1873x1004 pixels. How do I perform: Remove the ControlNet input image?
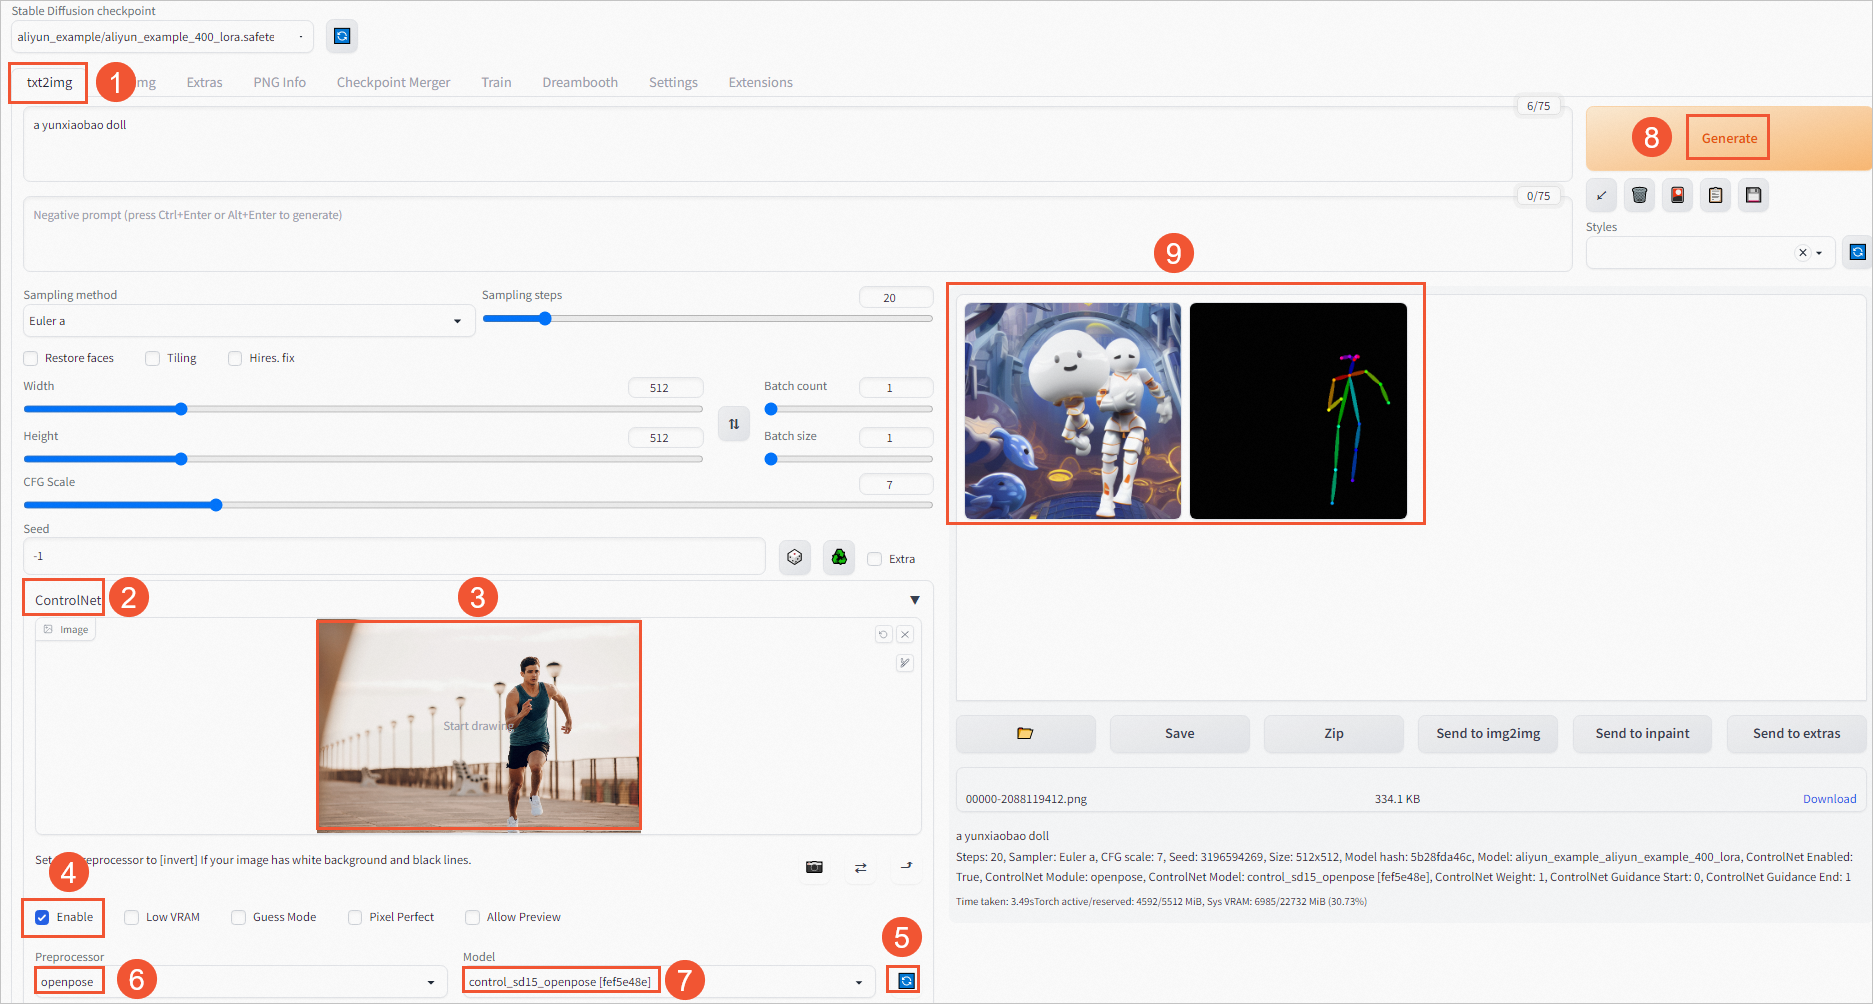(x=905, y=634)
